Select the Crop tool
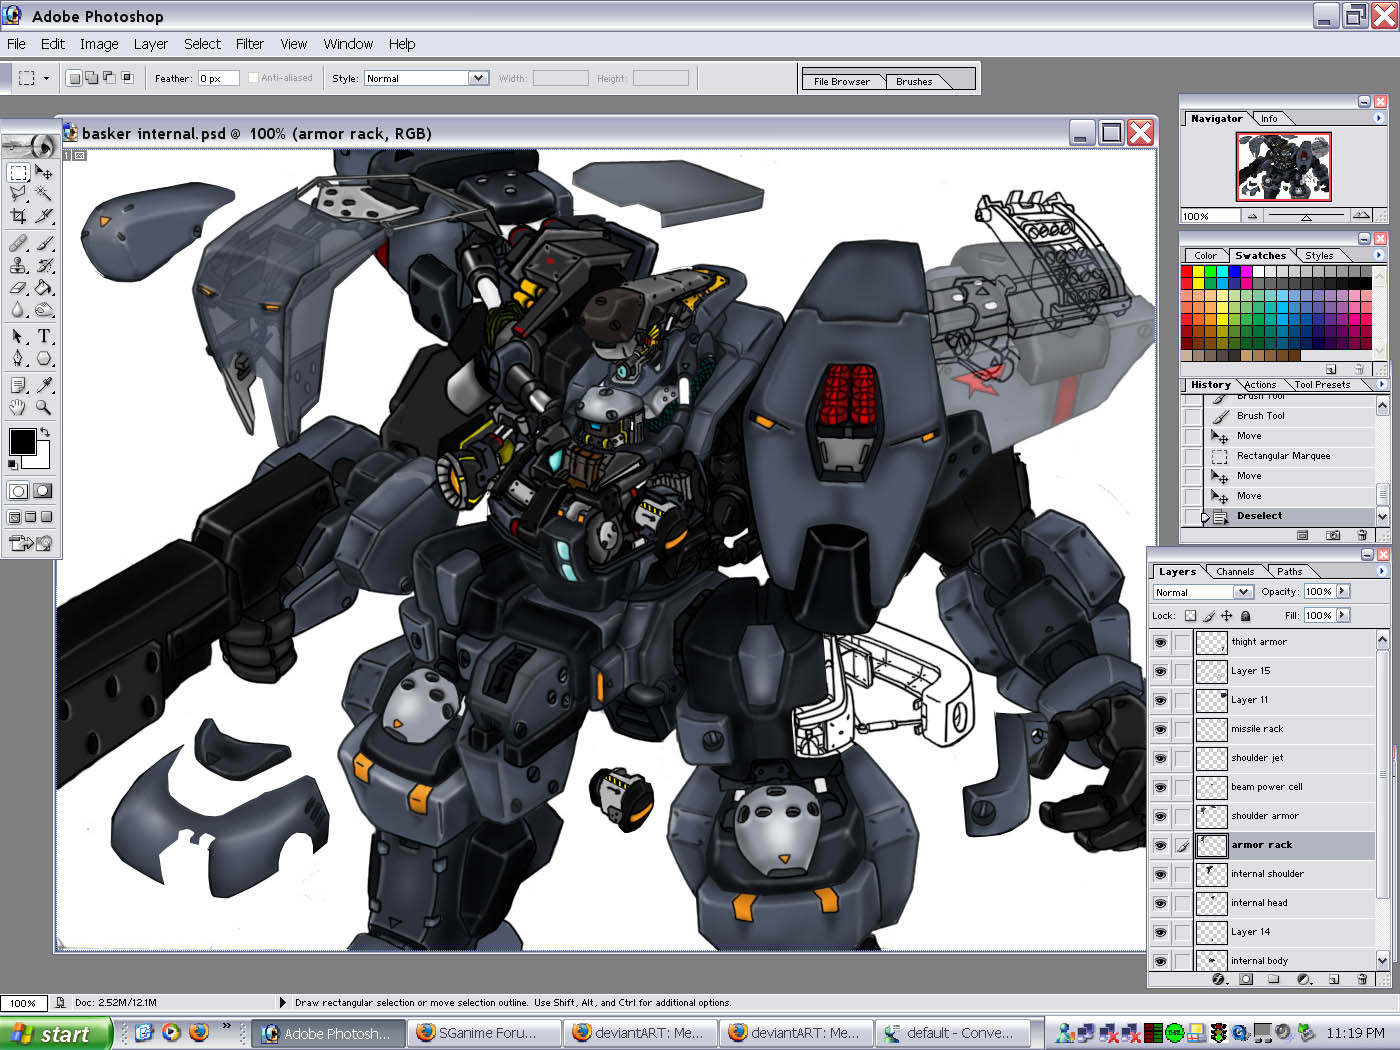 [18, 215]
